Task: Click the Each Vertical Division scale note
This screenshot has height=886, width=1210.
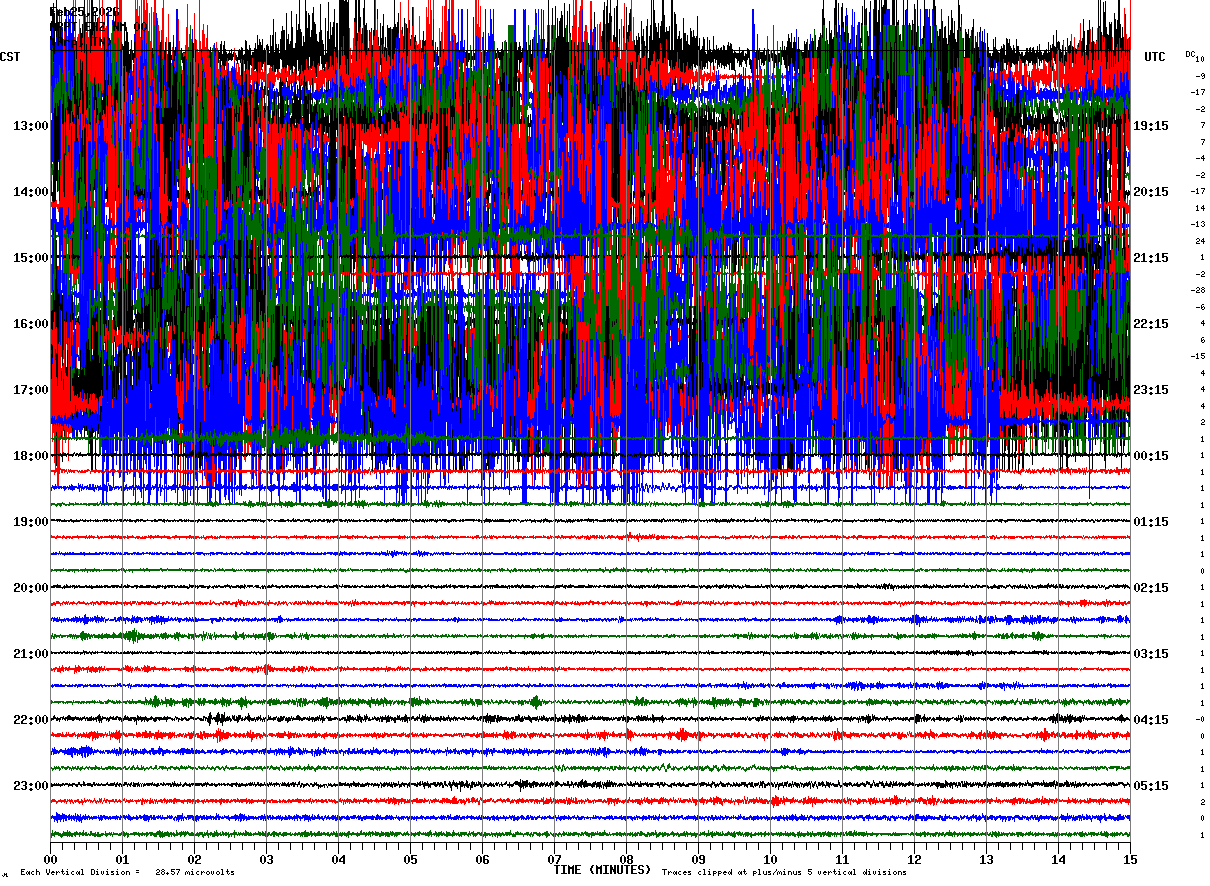Action: (127, 872)
